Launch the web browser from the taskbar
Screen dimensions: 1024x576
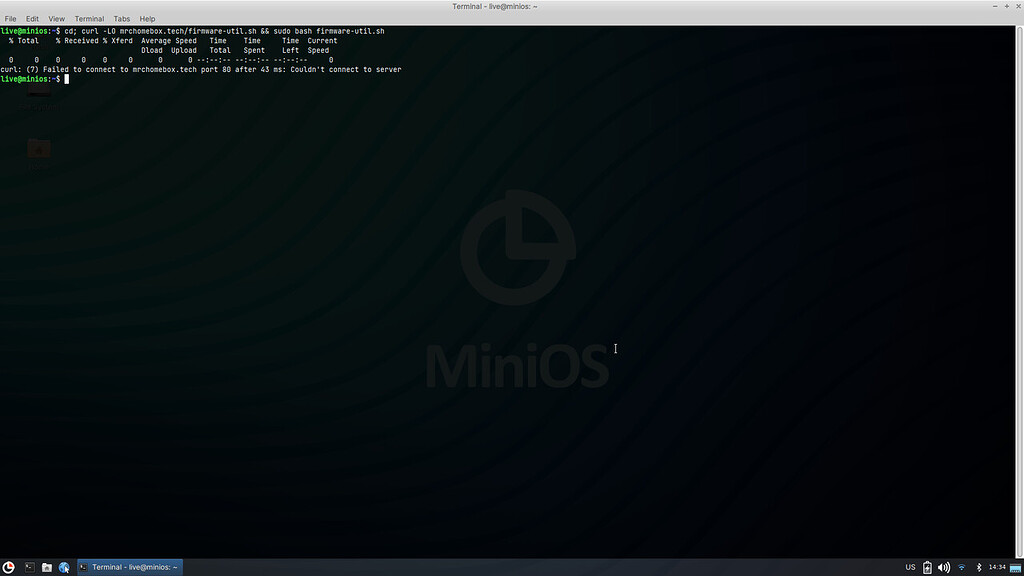point(64,567)
